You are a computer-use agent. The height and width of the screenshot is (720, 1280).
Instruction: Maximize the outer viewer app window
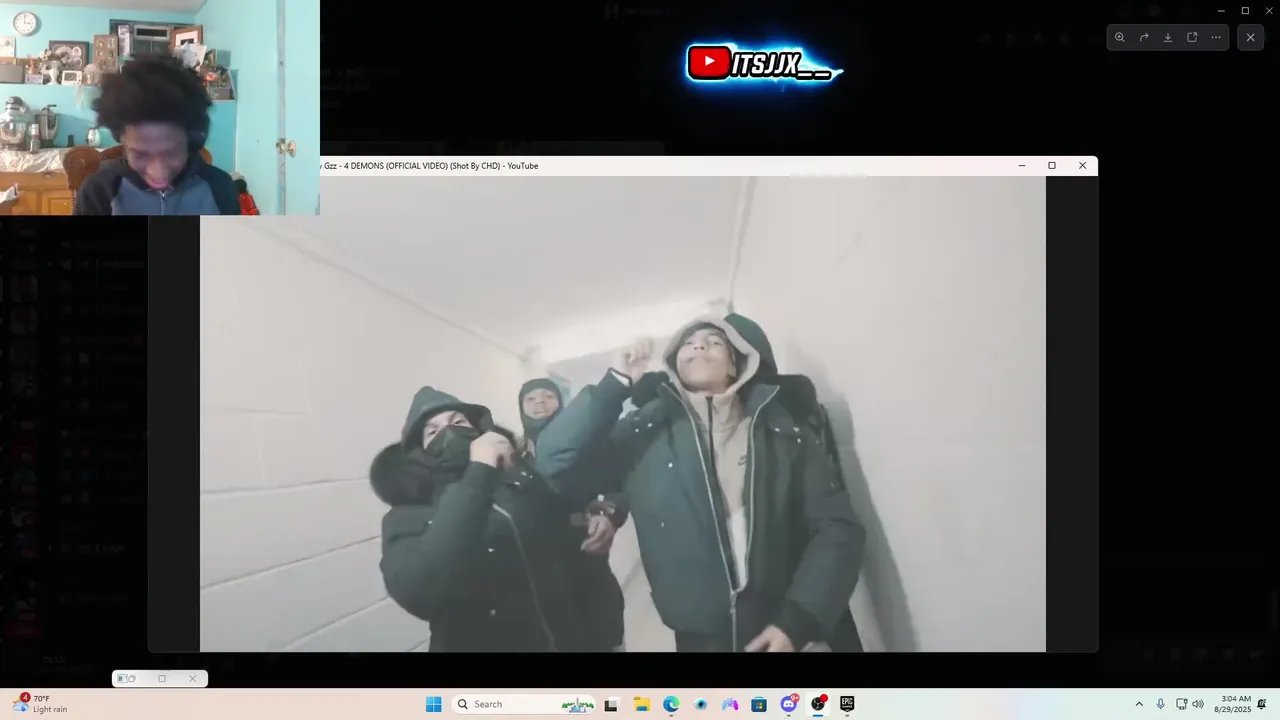click(1245, 11)
